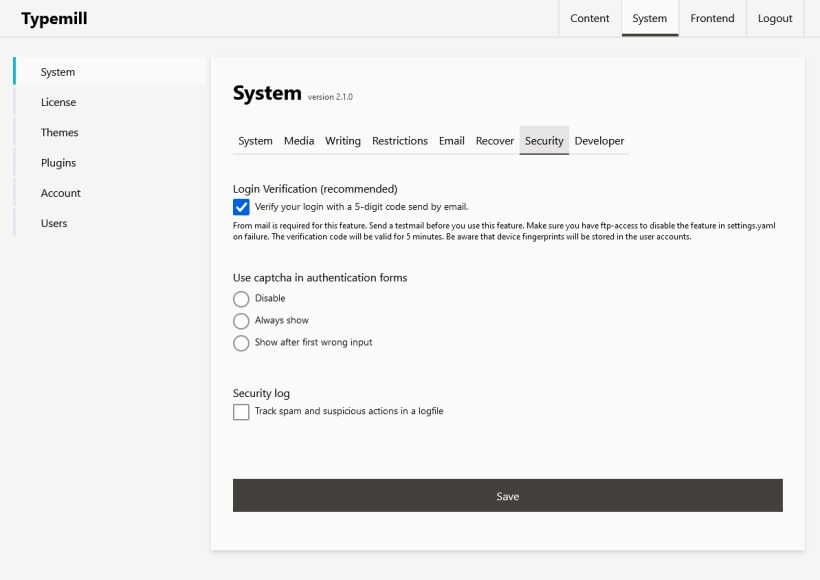Image resolution: width=820 pixels, height=580 pixels.
Task: Open Account in the sidebar
Action: click(110, 193)
